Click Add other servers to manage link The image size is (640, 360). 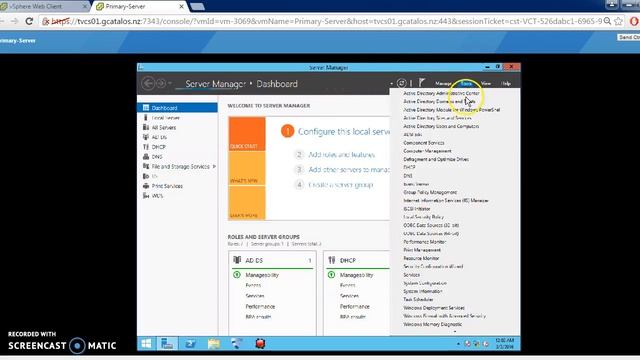click(349, 169)
